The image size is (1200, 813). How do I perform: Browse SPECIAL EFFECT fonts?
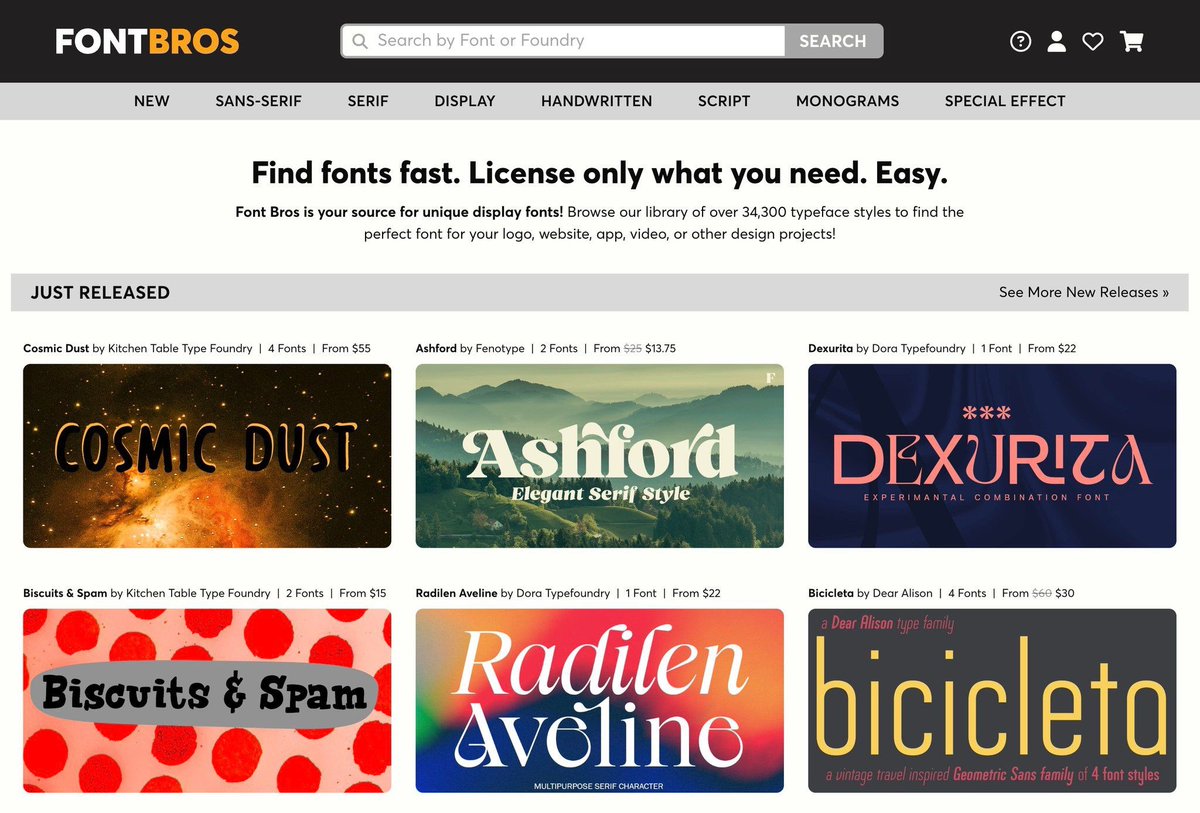1004,101
